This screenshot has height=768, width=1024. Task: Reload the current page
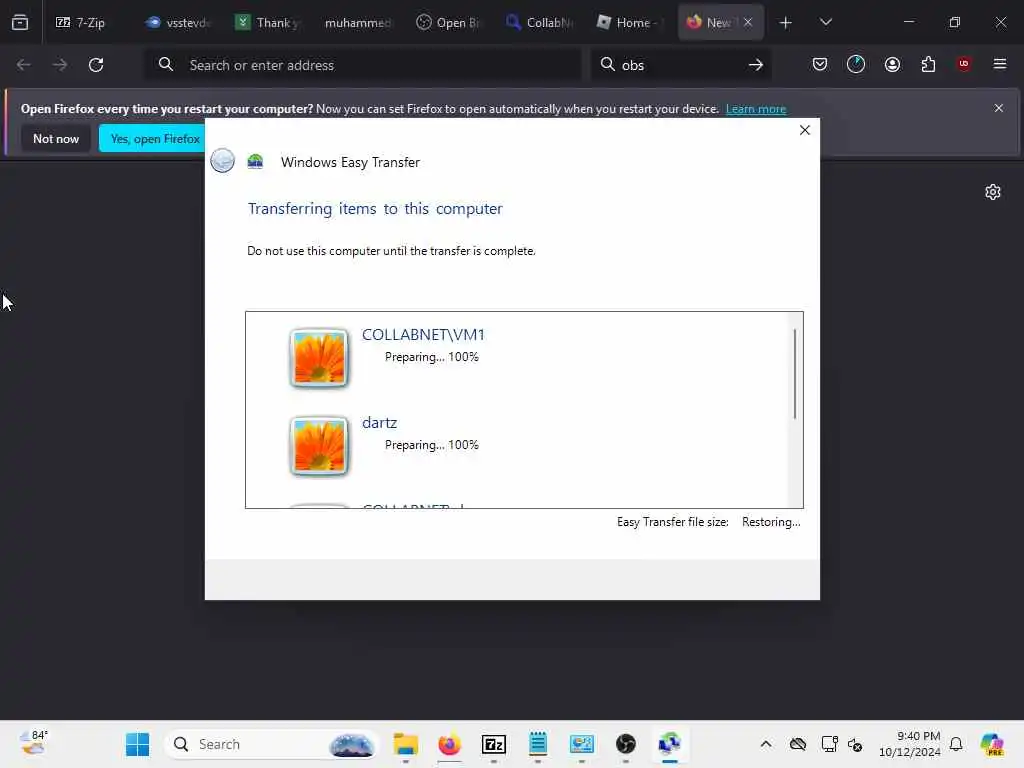tap(96, 65)
